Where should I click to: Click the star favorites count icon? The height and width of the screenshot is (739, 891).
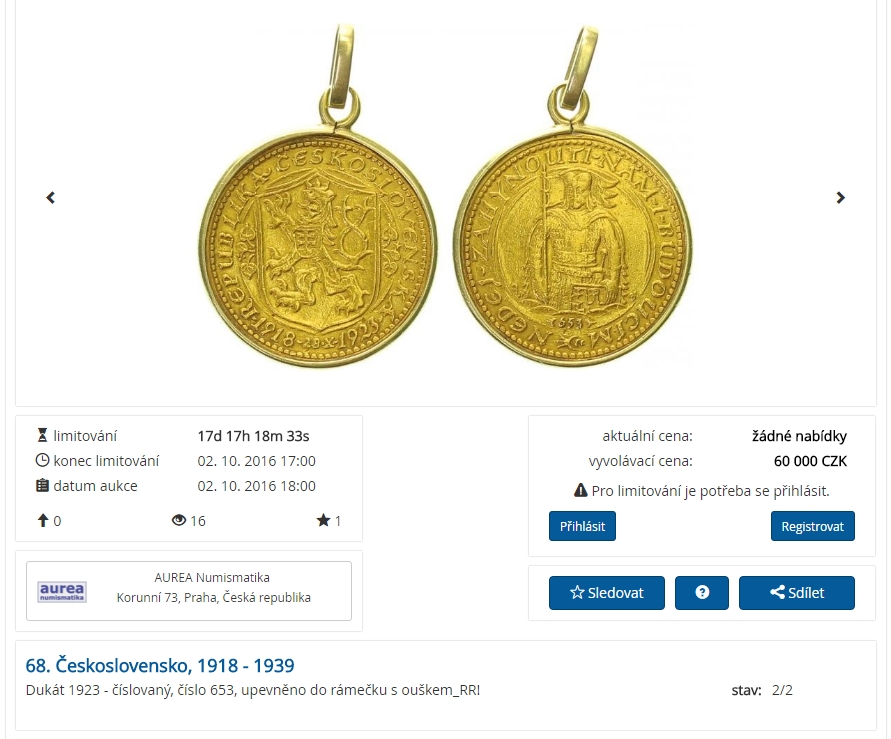pyautogui.click(x=323, y=520)
